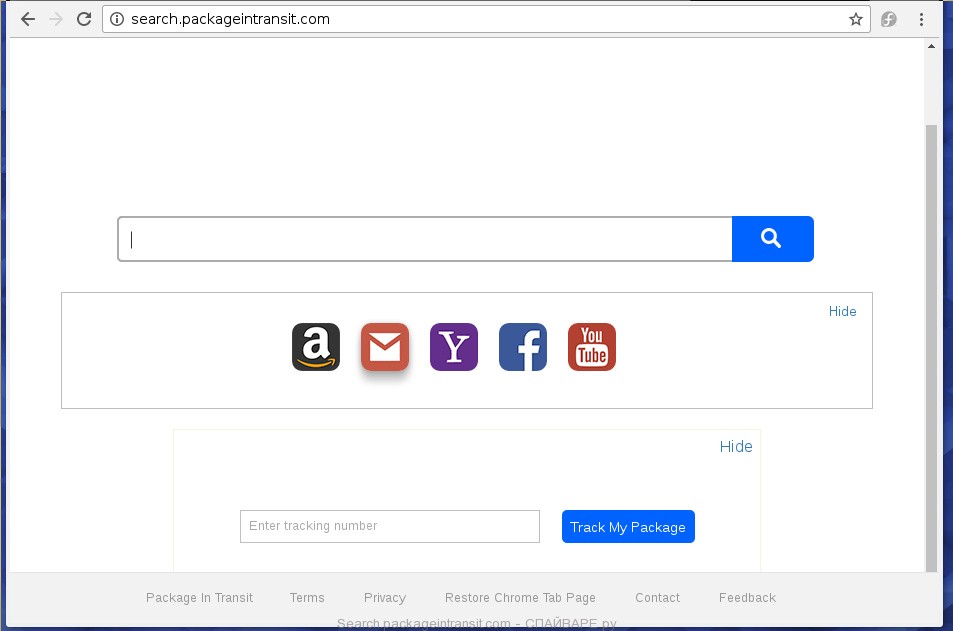Reload the page
Screen dimensions: 953x631
(x=84, y=19)
